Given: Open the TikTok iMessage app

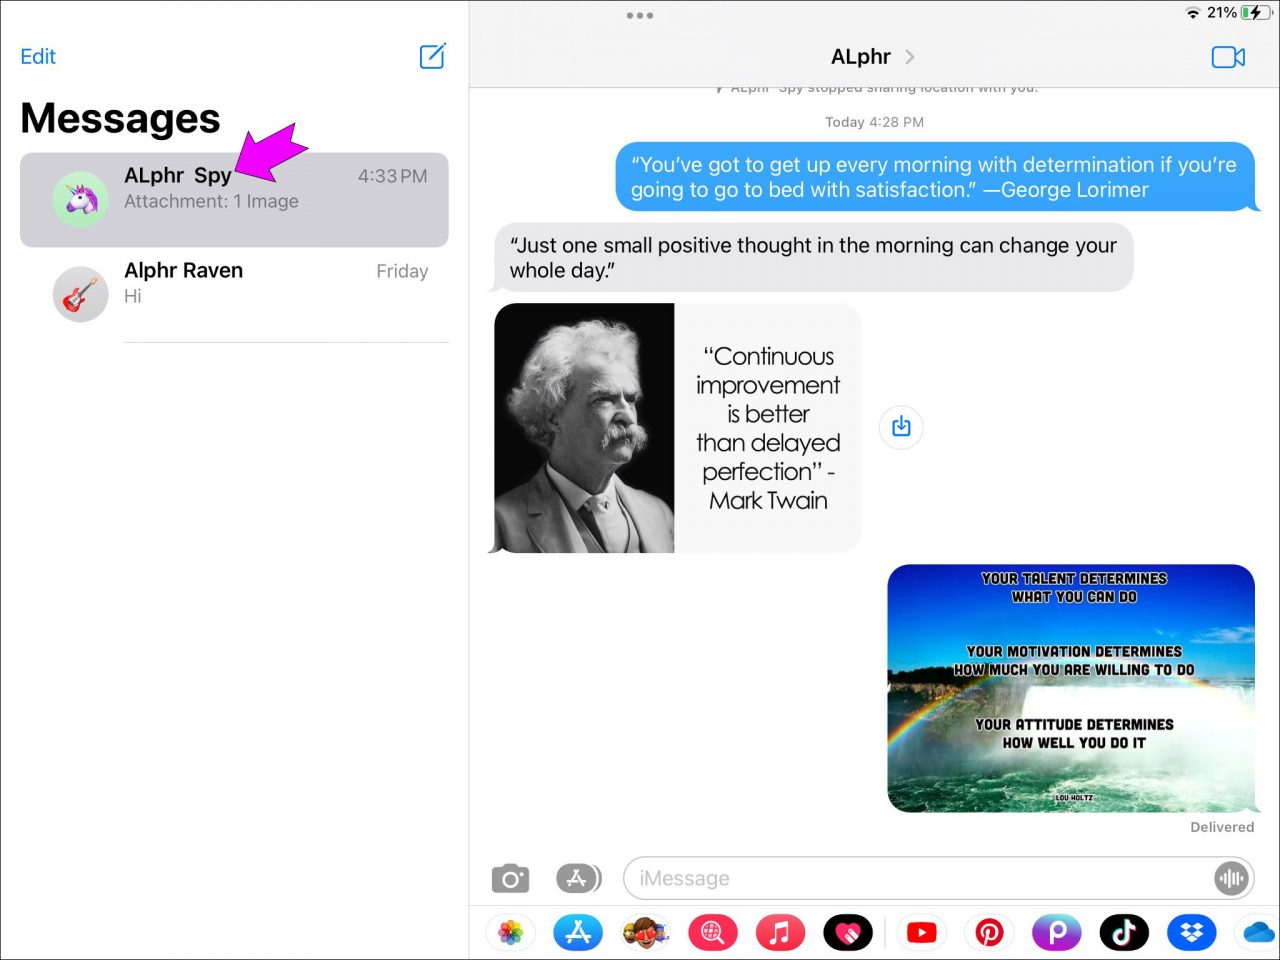Looking at the screenshot, I should 1123,932.
